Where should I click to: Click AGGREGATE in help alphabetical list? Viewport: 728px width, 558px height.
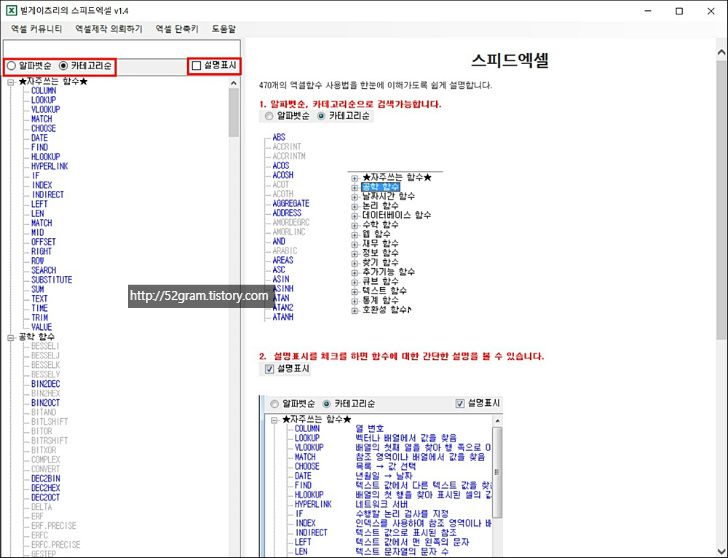(291, 204)
